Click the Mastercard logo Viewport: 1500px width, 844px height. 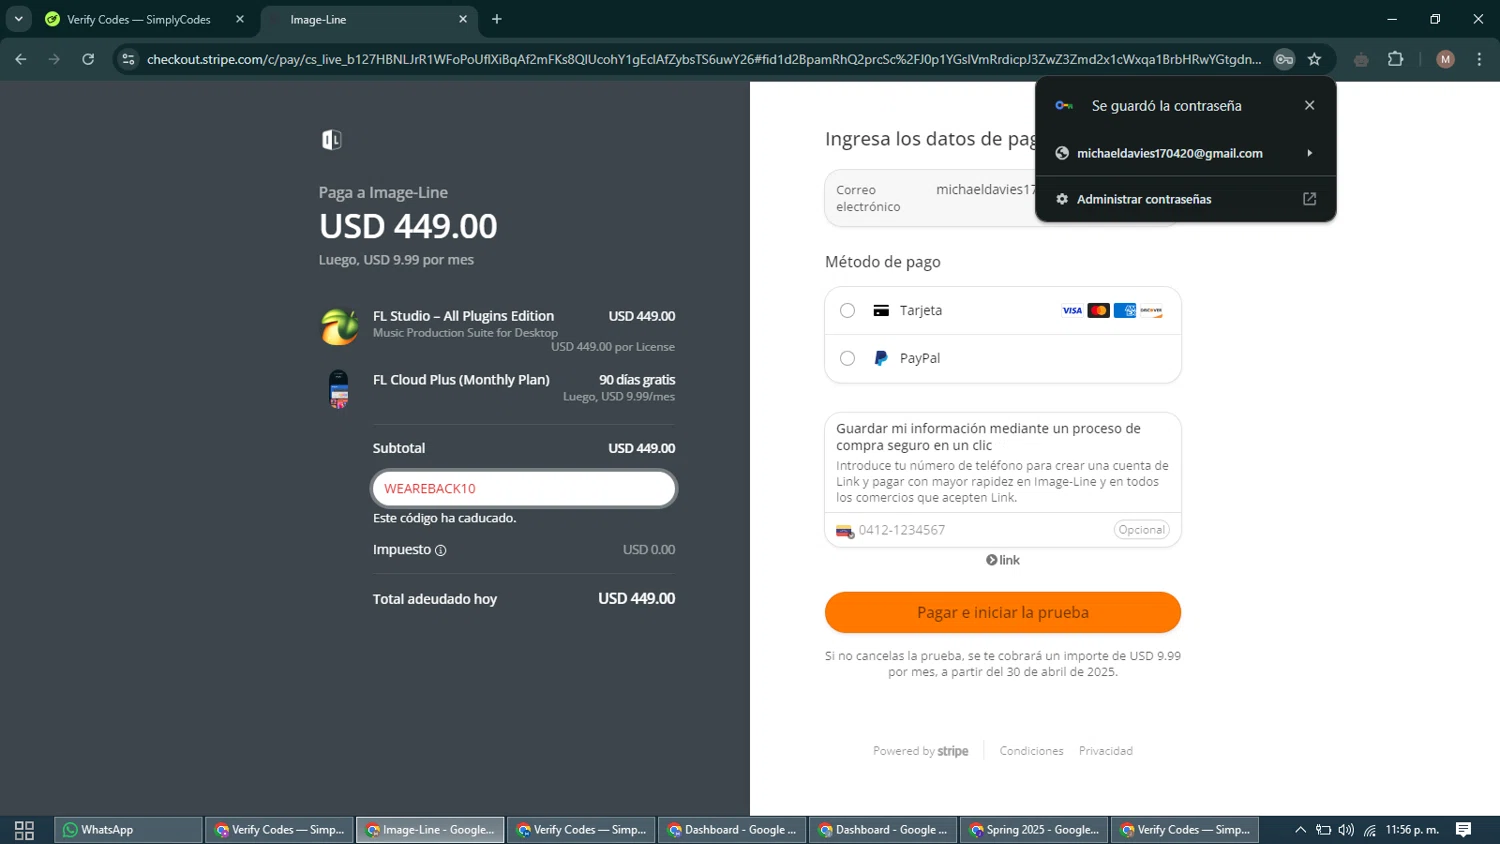coord(1098,311)
